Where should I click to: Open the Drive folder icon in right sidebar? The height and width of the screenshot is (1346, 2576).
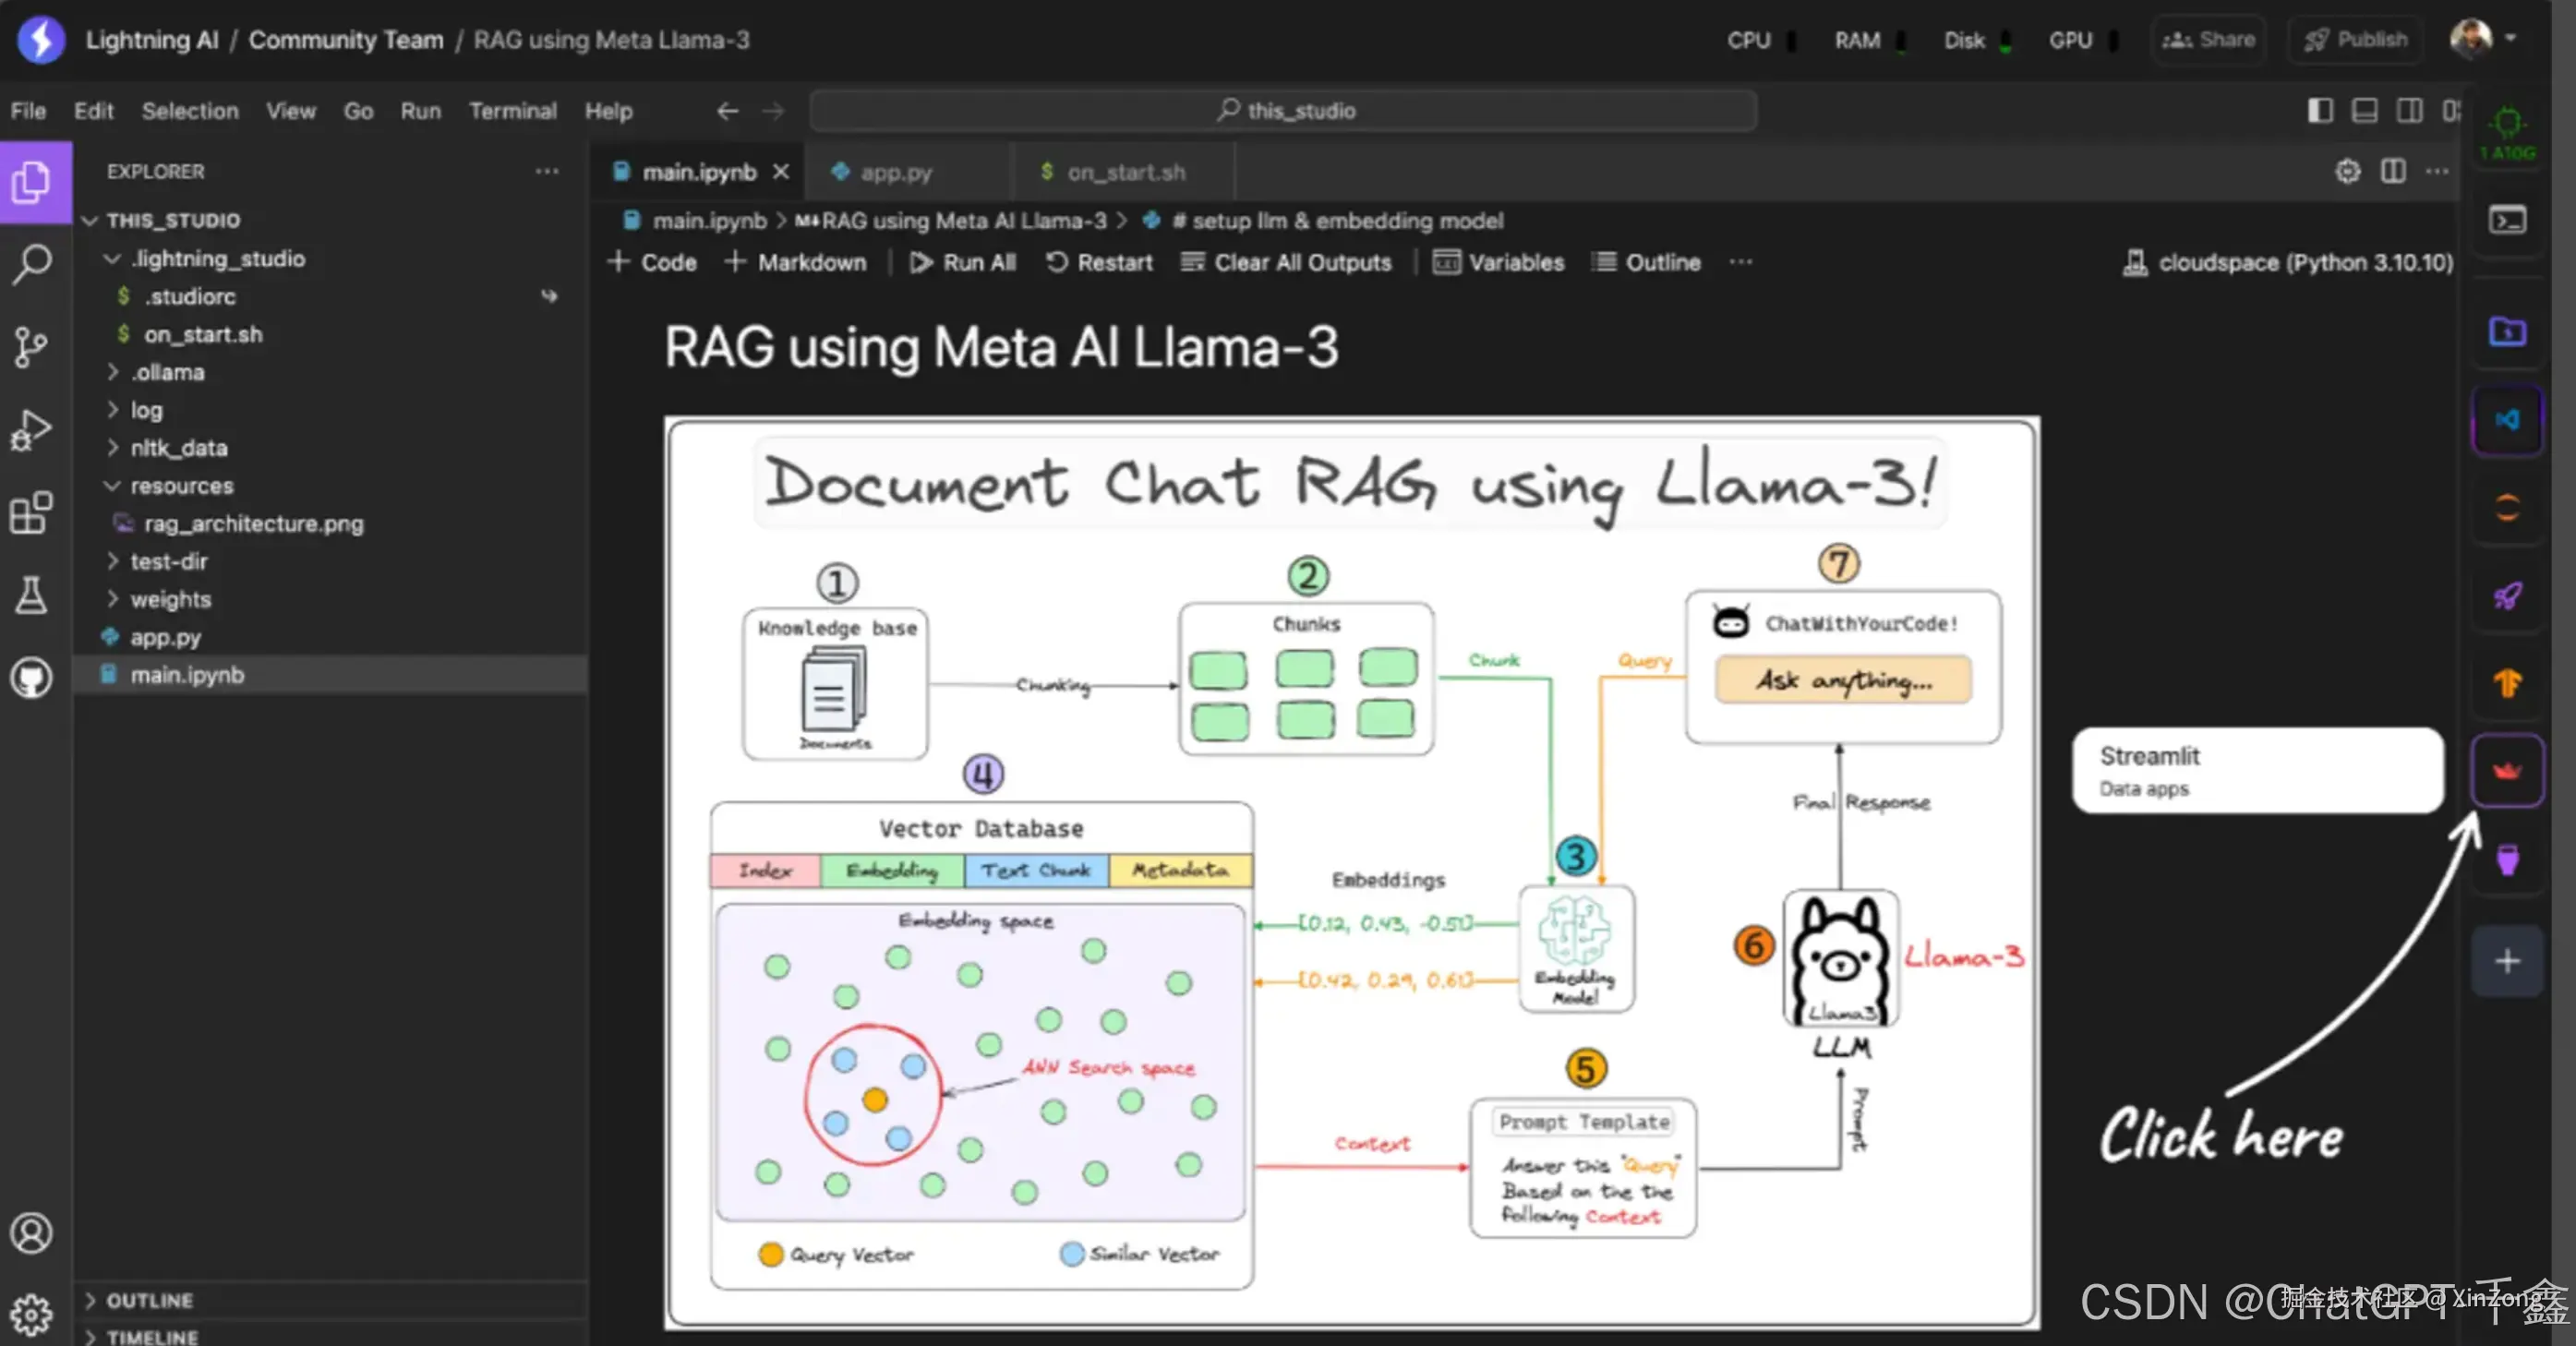2507,331
